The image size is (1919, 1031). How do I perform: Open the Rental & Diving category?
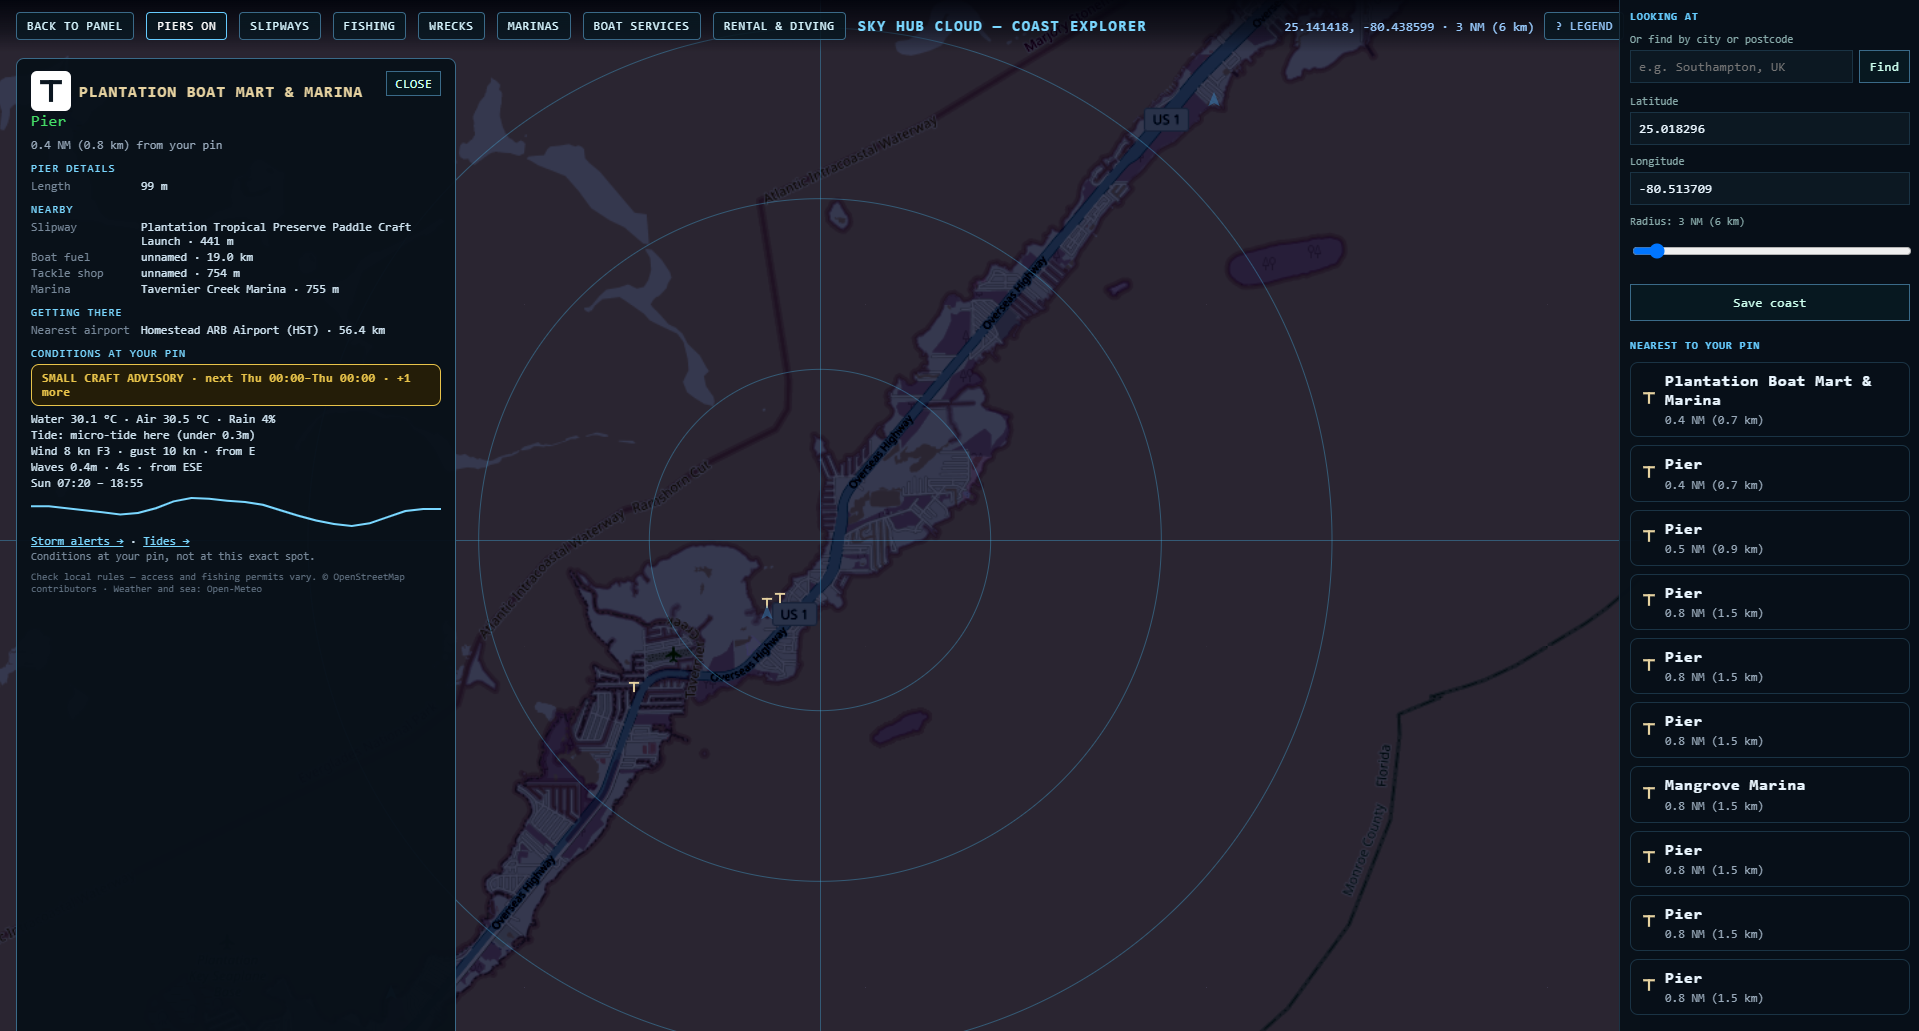point(778,26)
